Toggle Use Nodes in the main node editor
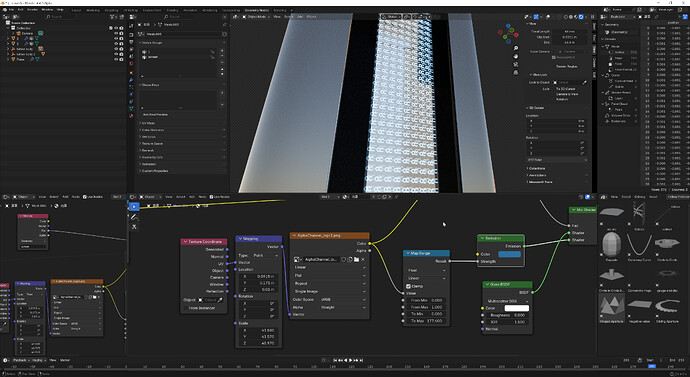 click(211, 197)
